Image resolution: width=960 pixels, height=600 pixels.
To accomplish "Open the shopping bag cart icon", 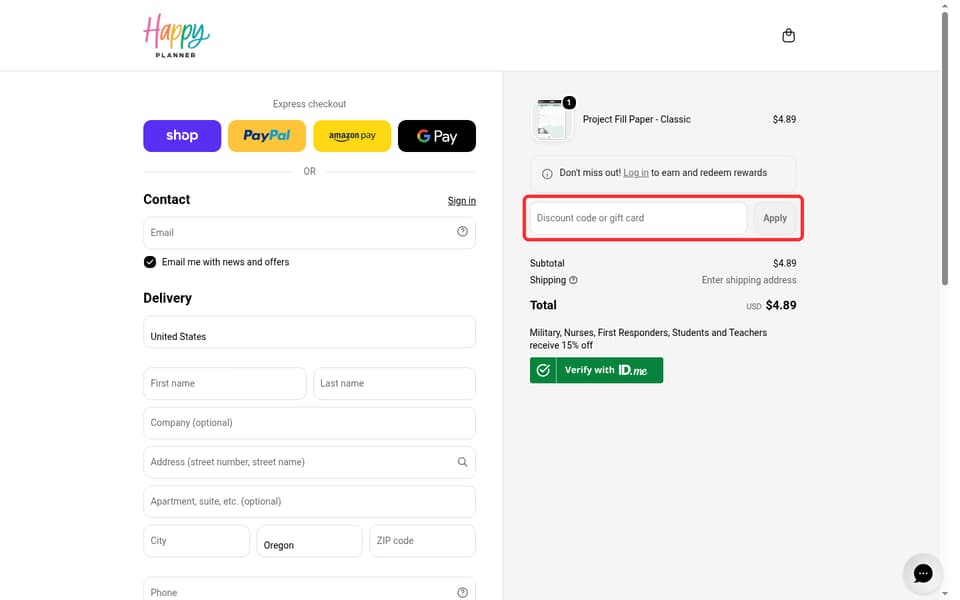I will tap(788, 36).
